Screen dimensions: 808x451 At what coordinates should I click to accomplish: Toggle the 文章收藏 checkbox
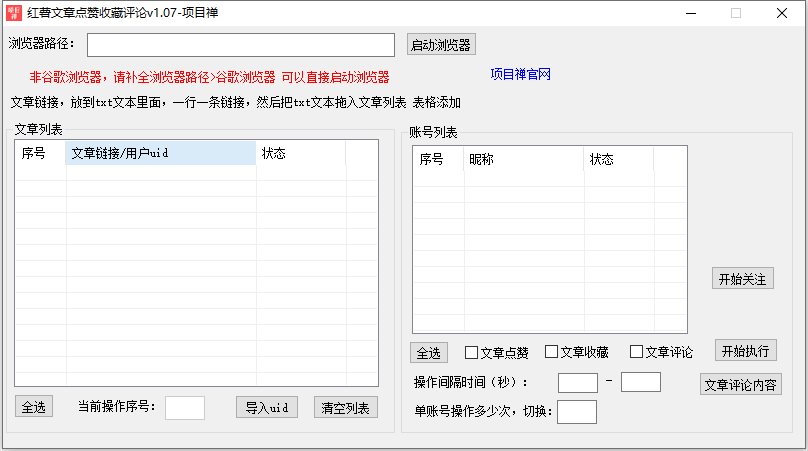pos(552,352)
